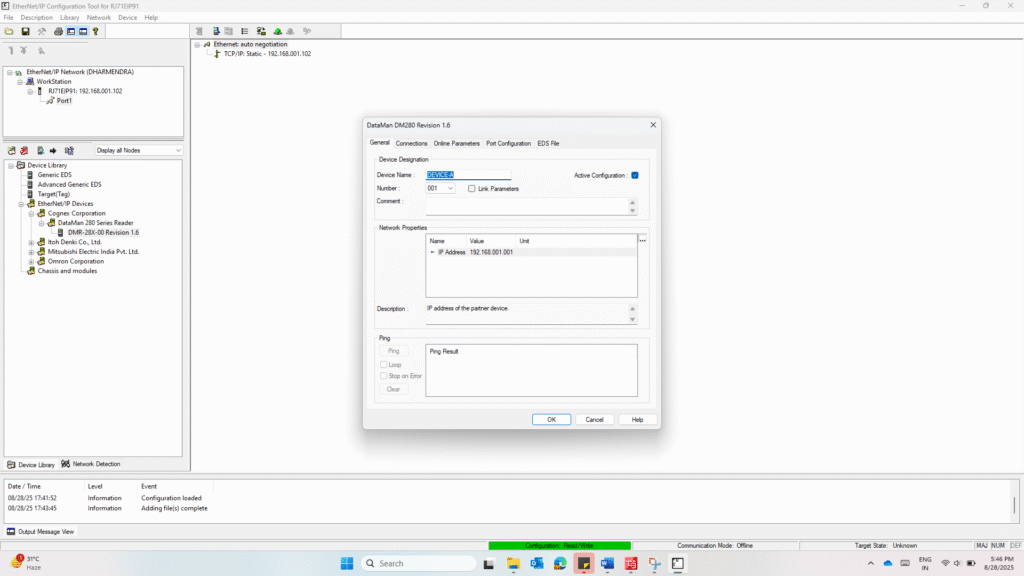The image size is (1024, 576).
Task: Collapse the Ethernet: auto negotiation node
Action: tap(197, 44)
